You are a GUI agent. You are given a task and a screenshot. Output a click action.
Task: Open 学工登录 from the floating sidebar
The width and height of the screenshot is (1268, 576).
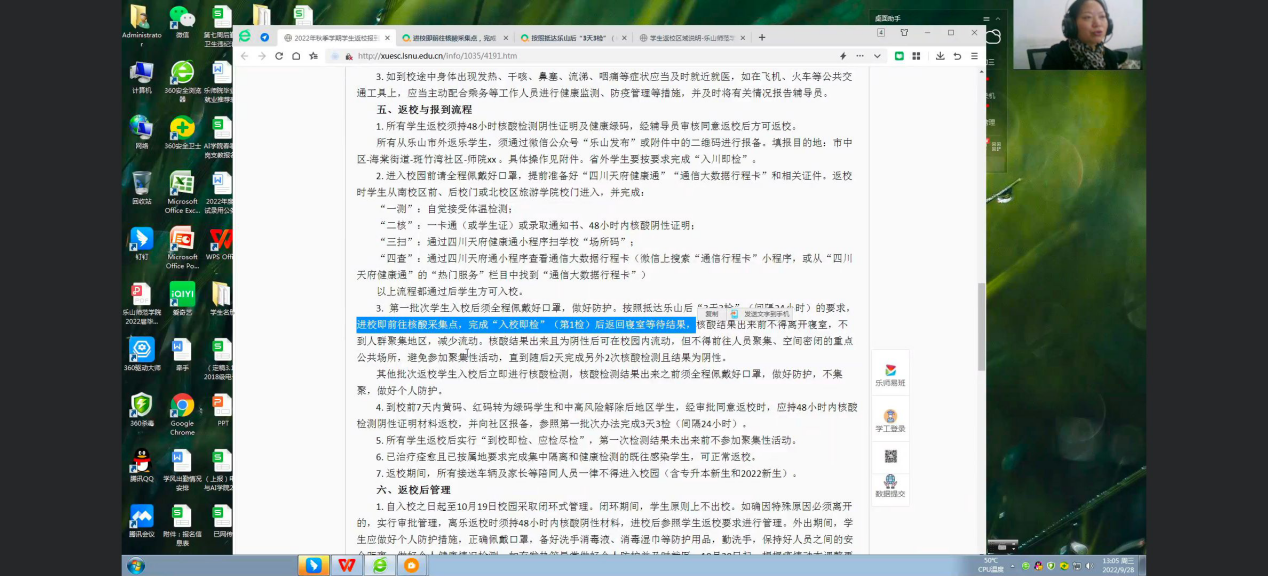click(x=890, y=420)
